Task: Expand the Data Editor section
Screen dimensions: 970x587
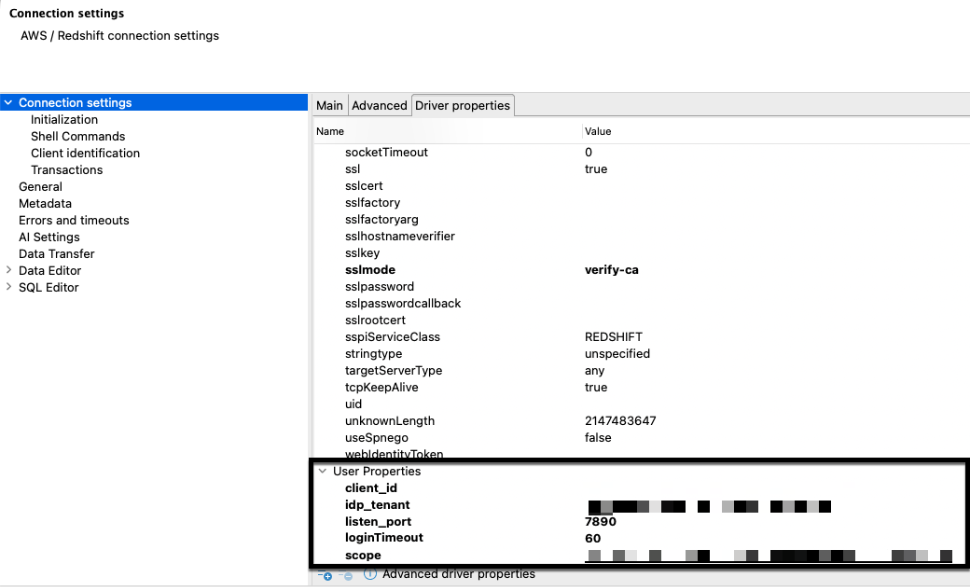Action: pyautogui.click(x=8, y=270)
